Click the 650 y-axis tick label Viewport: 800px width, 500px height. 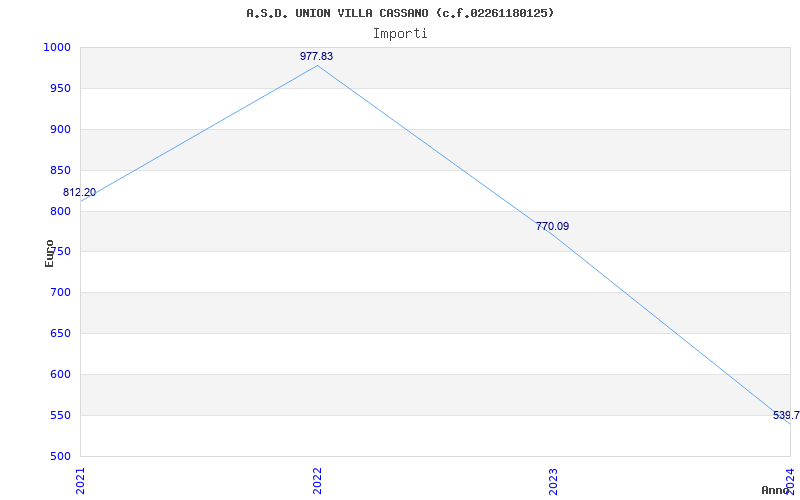pos(60,333)
